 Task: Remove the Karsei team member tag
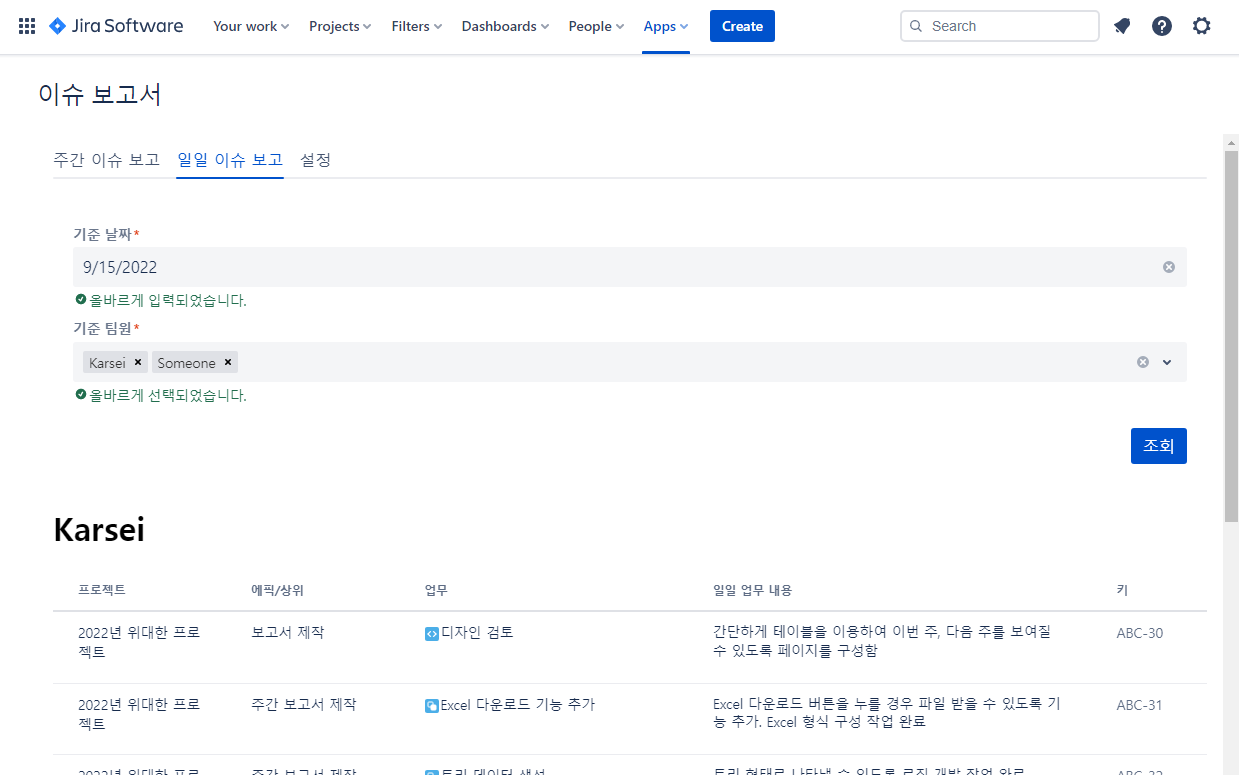(138, 362)
